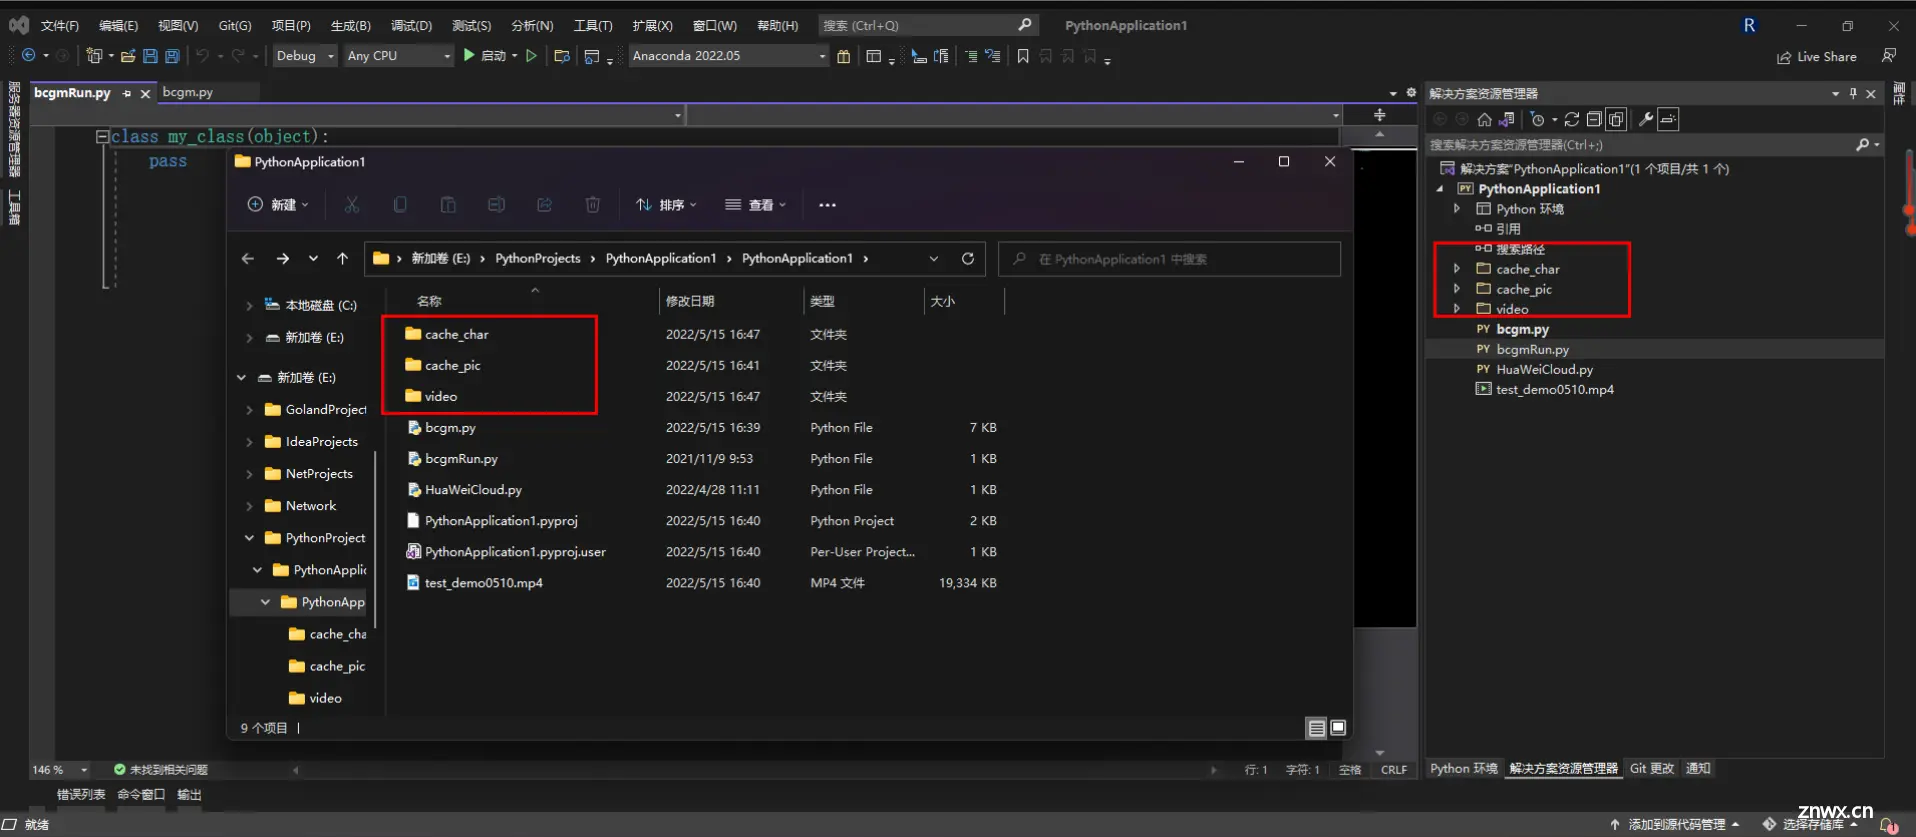Open the 错误列表 error list tab
This screenshot has height=837, width=1916.
tap(81, 794)
